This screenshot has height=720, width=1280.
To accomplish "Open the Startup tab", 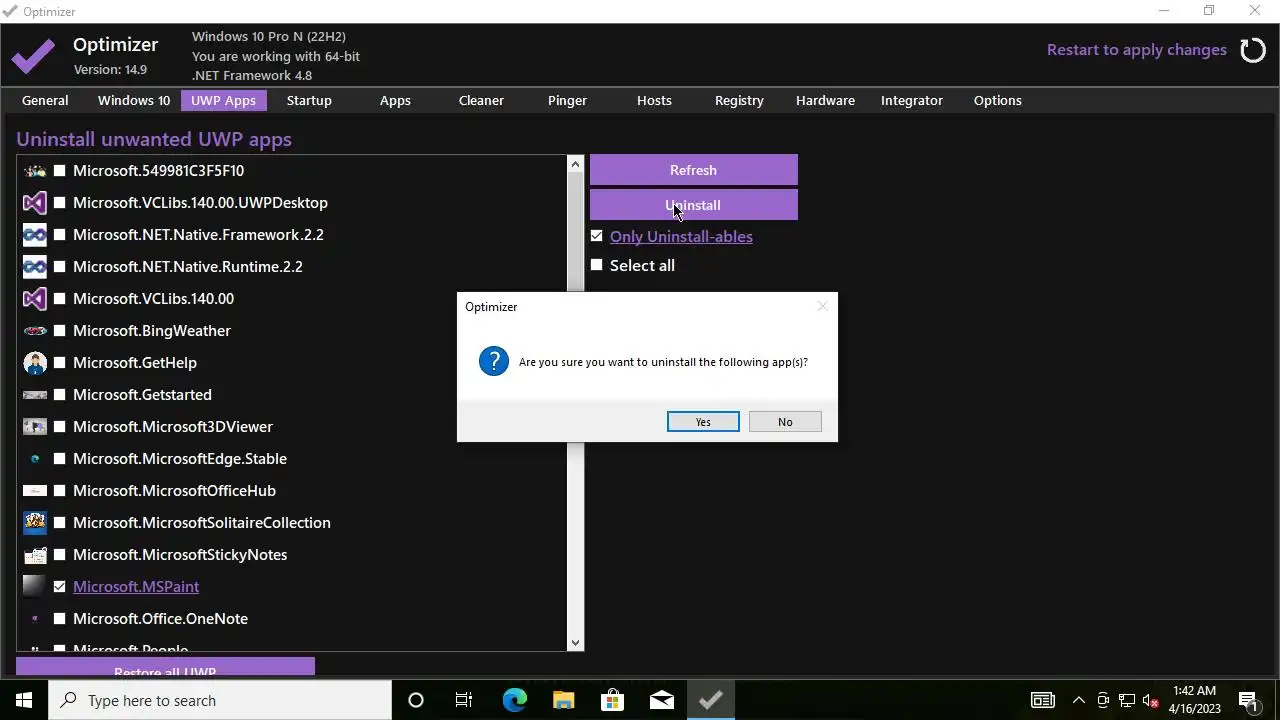I will [309, 100].
